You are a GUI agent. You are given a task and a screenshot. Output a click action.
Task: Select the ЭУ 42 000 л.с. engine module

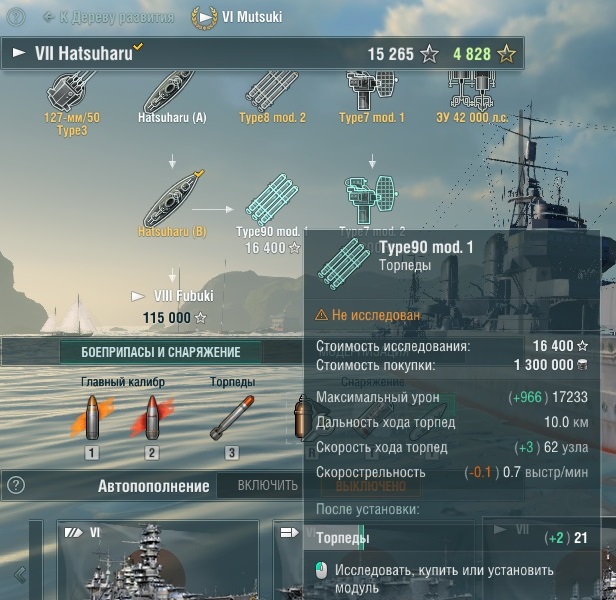coord(472,94)
